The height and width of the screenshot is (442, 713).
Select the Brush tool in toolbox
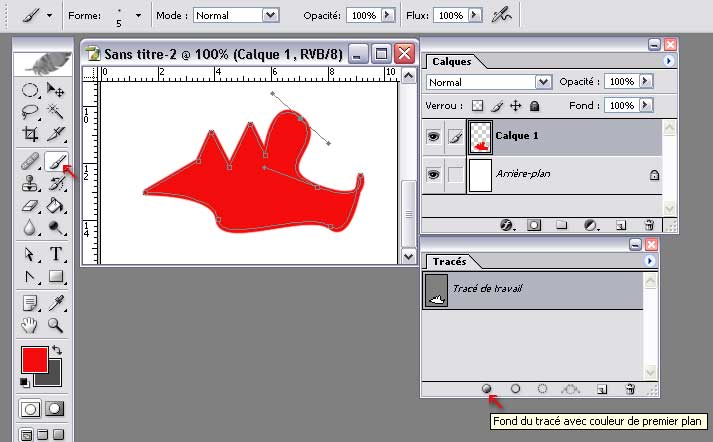56,161
